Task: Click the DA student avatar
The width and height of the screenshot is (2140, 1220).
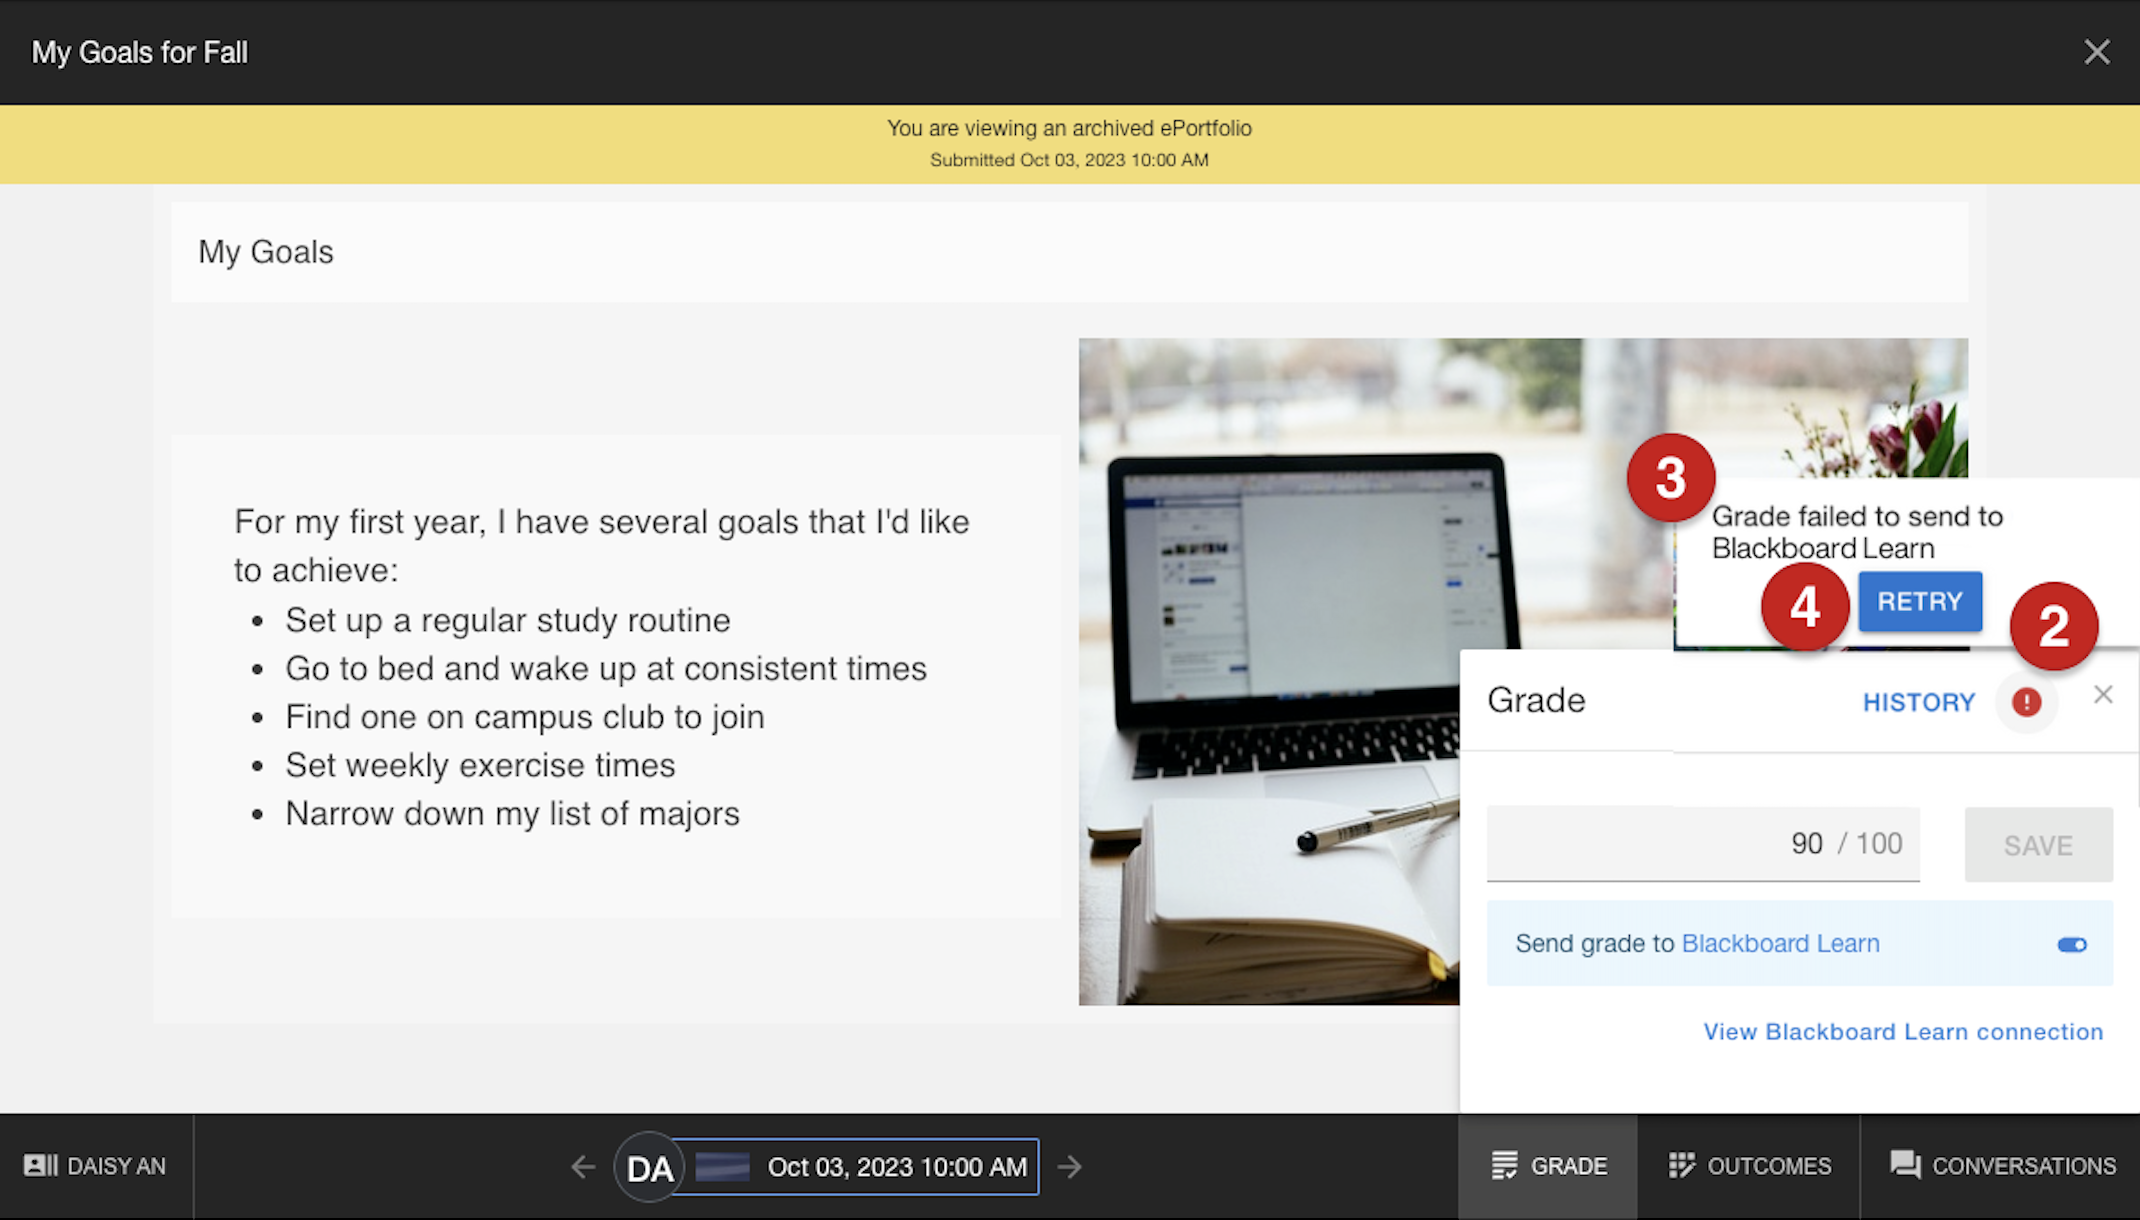Action: [x=649, y=1167]
